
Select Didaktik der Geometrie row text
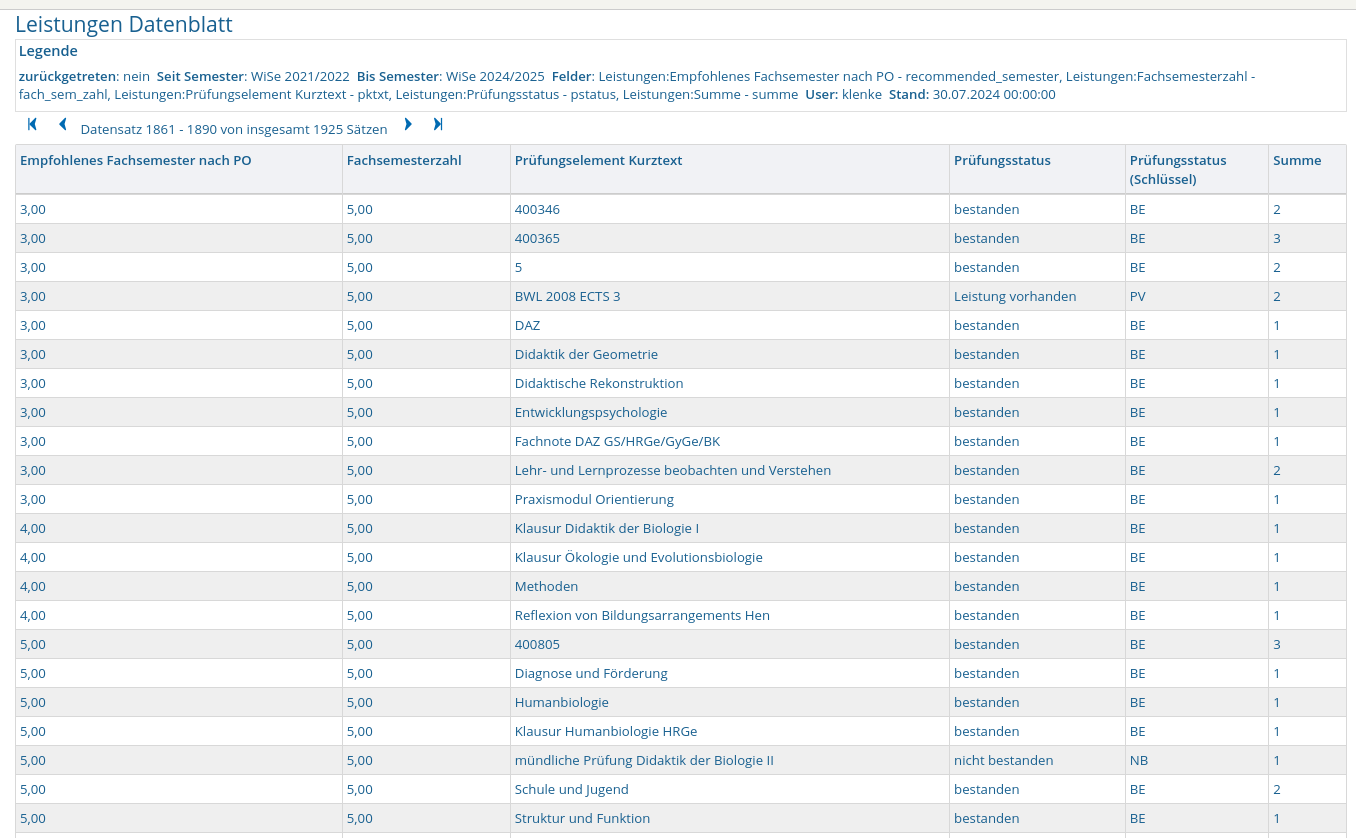[586, 354]
